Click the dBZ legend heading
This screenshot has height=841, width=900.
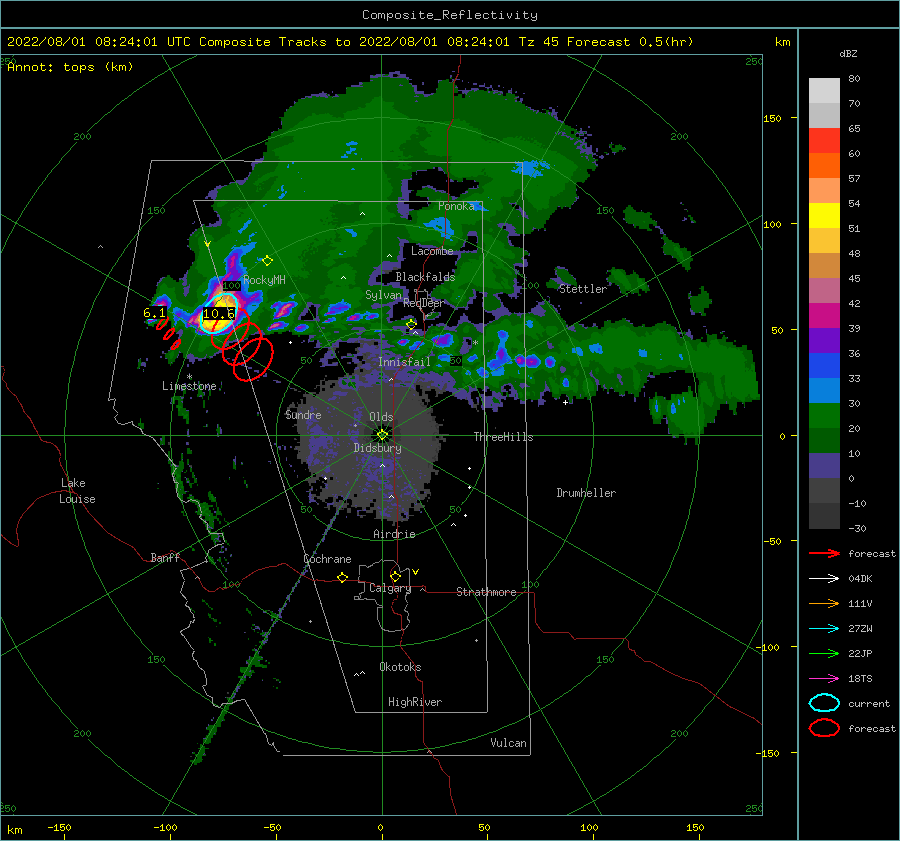(848, 53)
